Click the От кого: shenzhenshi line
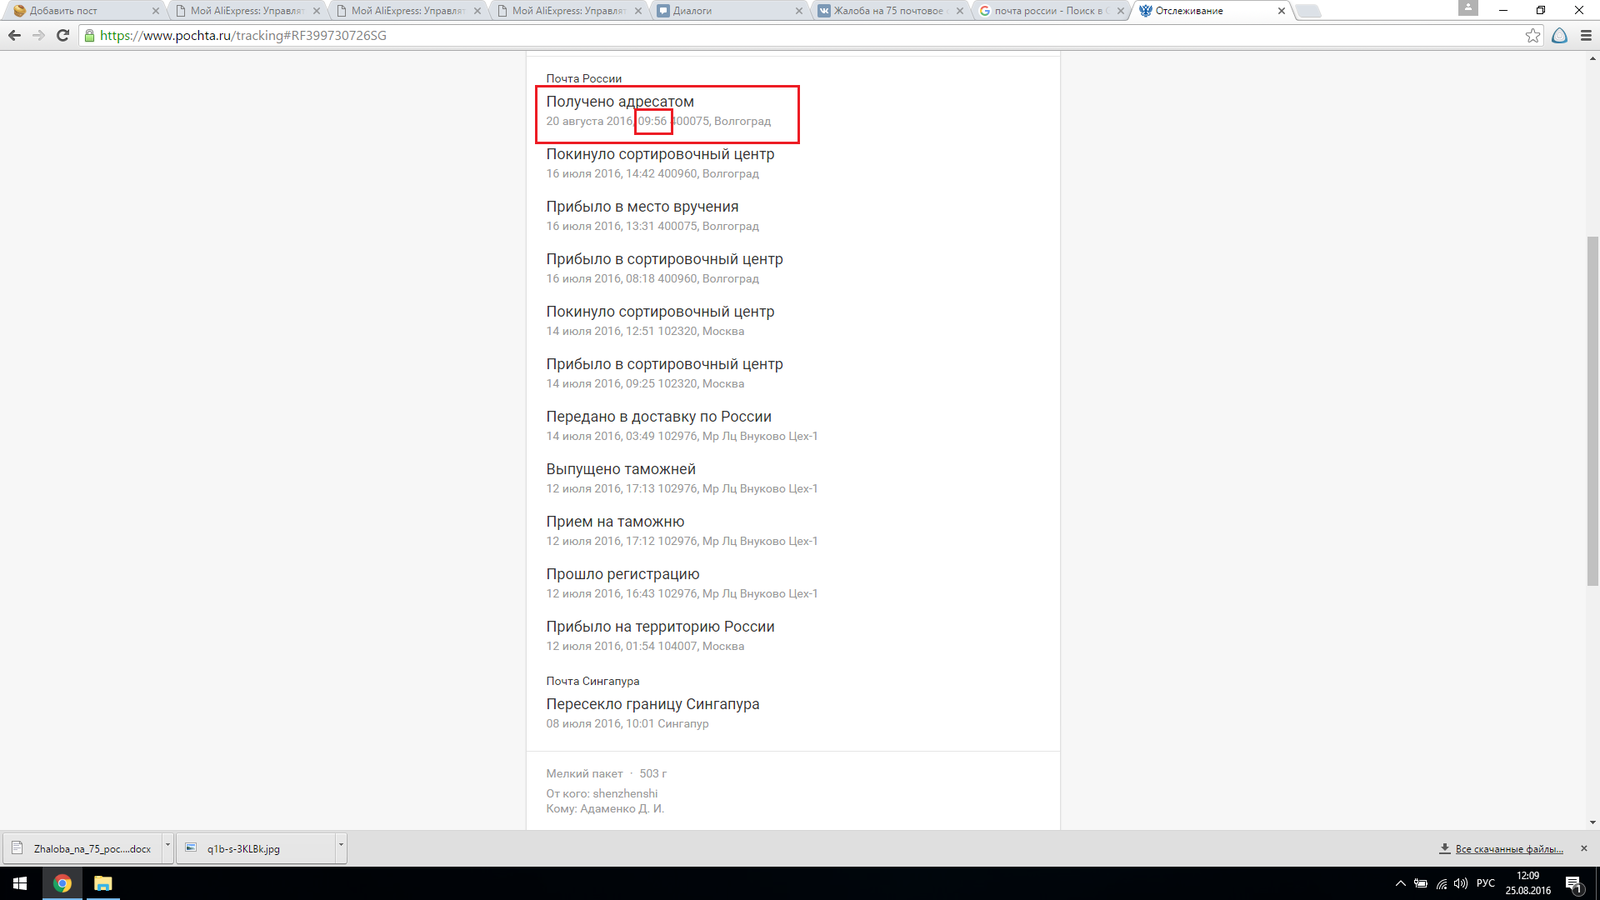 coord(602,794)
